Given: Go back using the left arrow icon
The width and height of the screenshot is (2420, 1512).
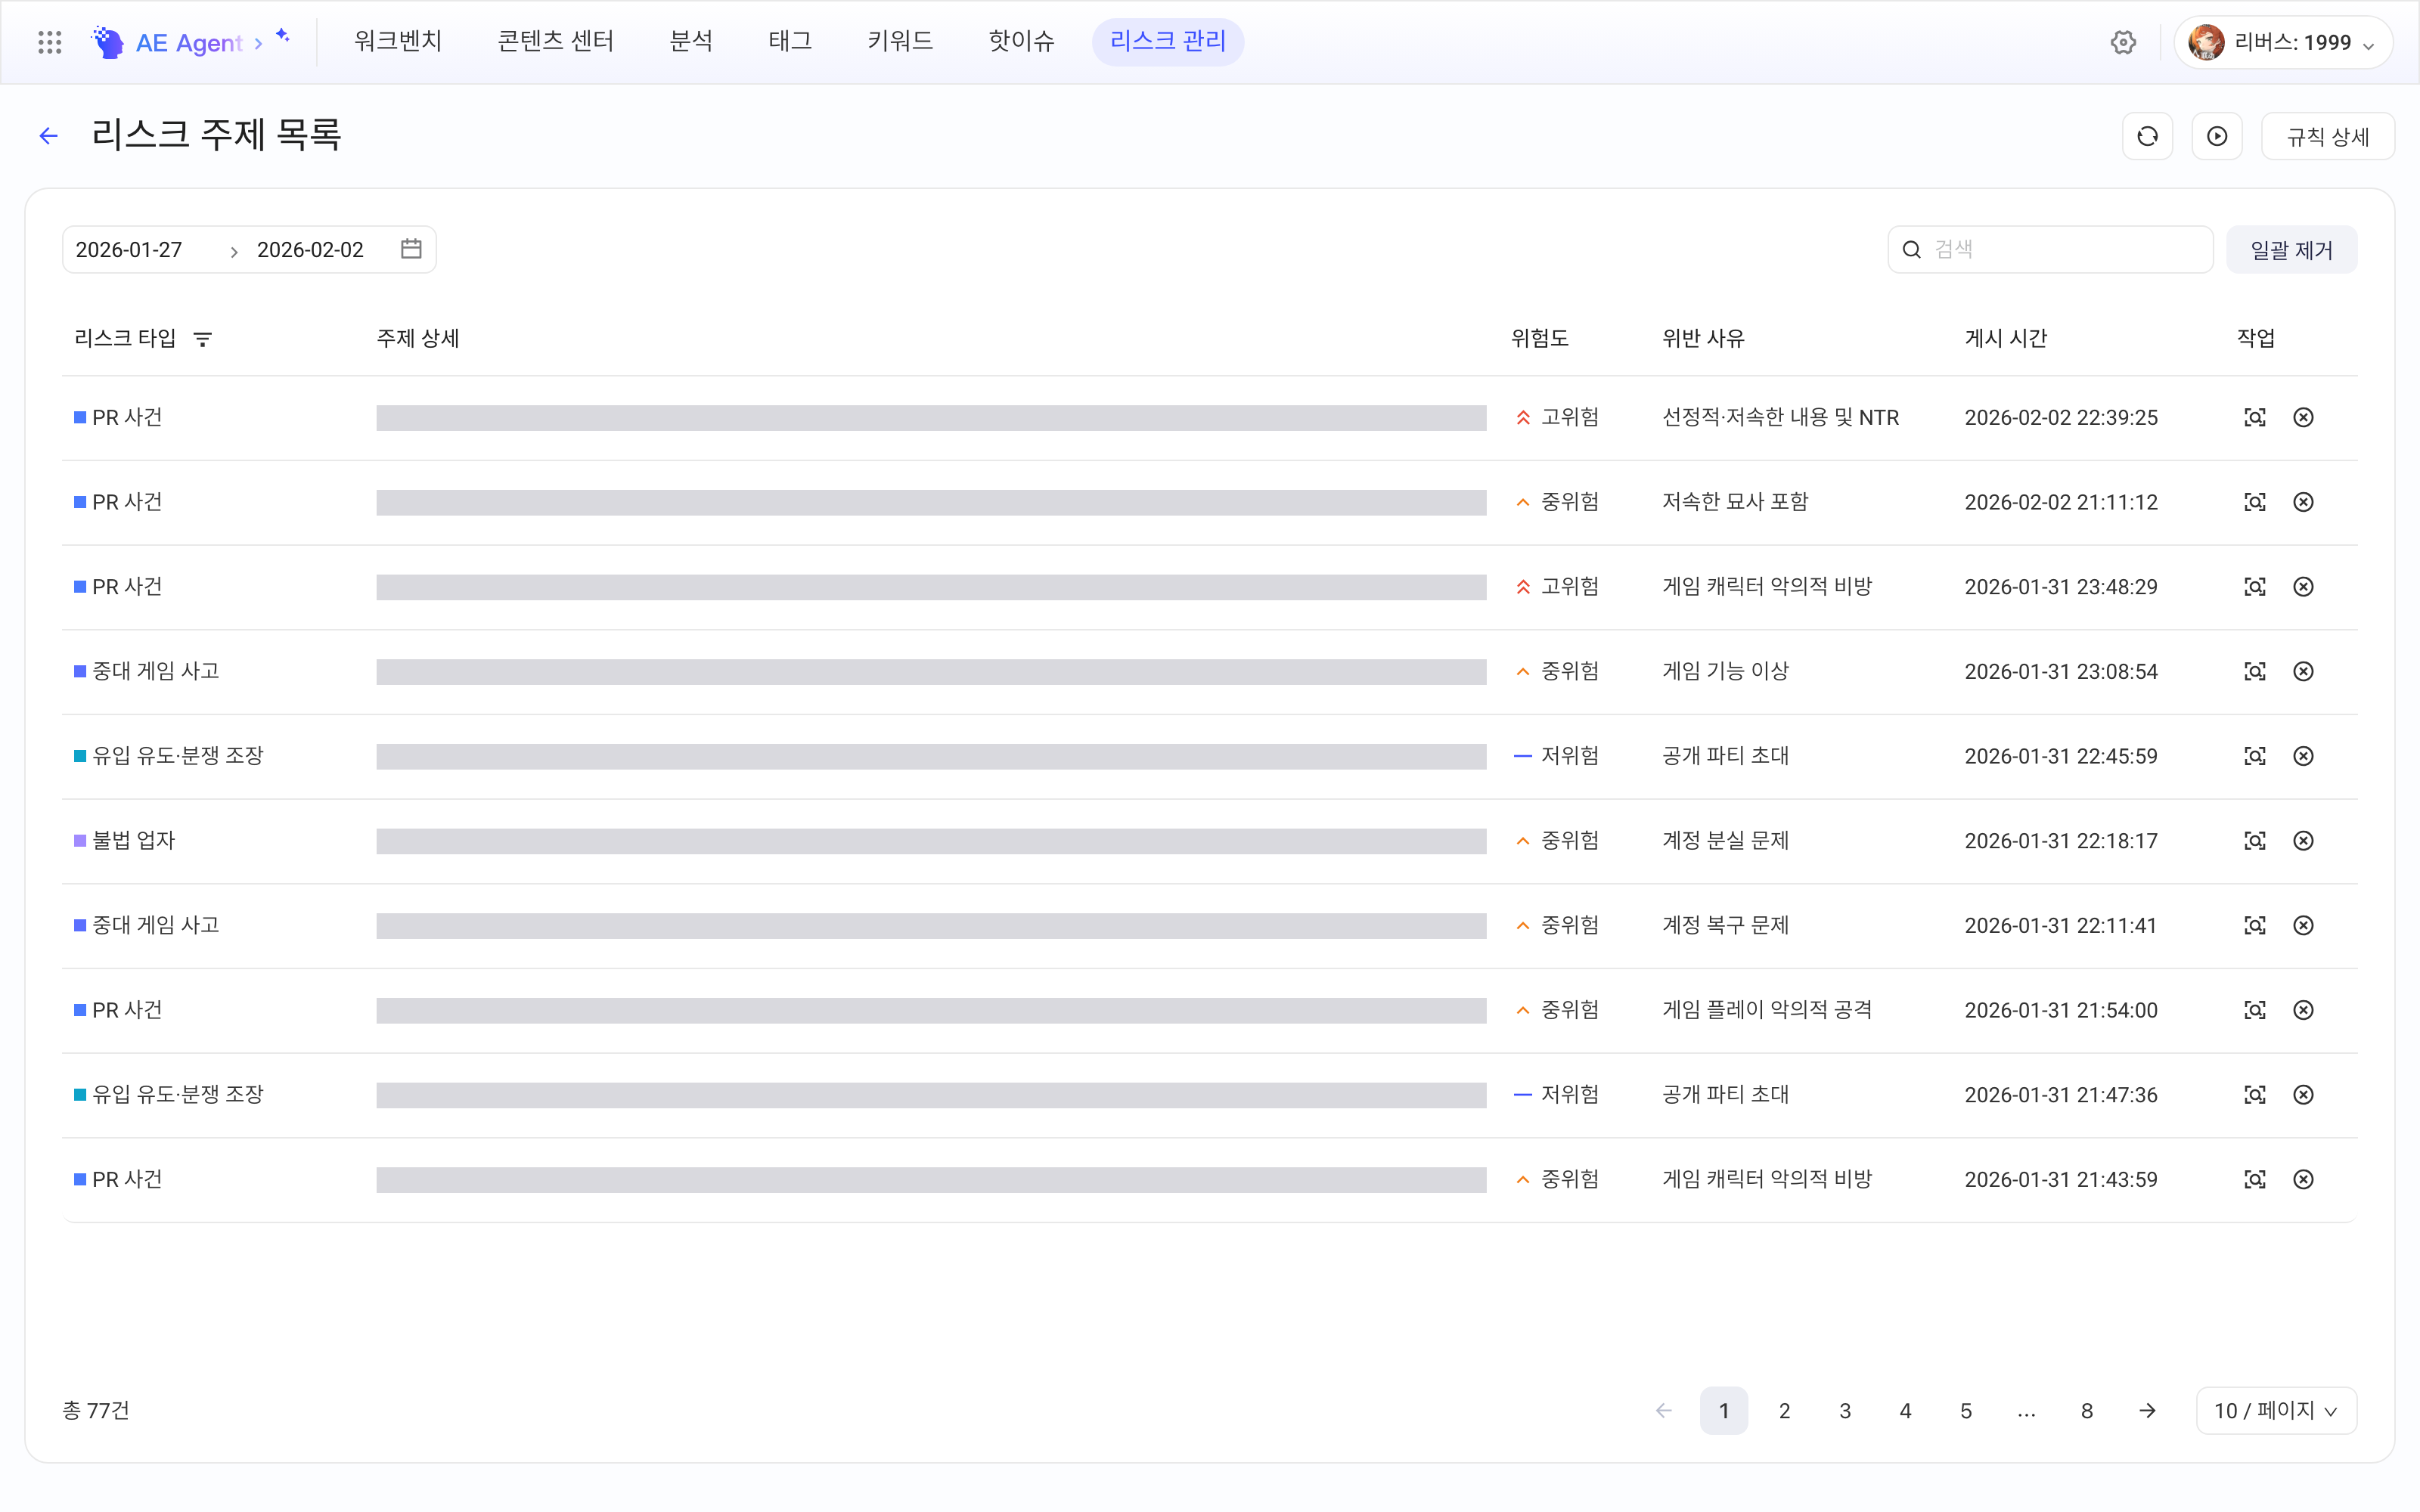Looking at the screenshot, I should click(48, 136).
